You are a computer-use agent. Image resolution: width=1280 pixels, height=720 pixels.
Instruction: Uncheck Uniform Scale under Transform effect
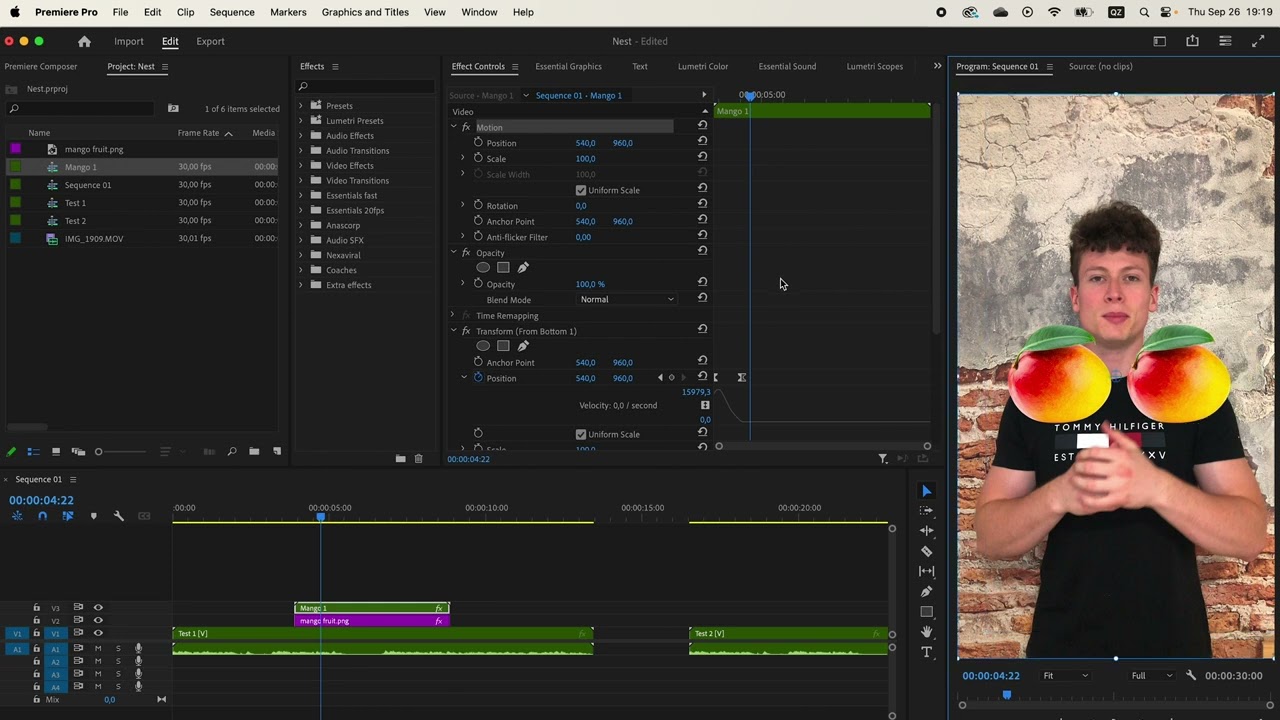coord(581,434)
